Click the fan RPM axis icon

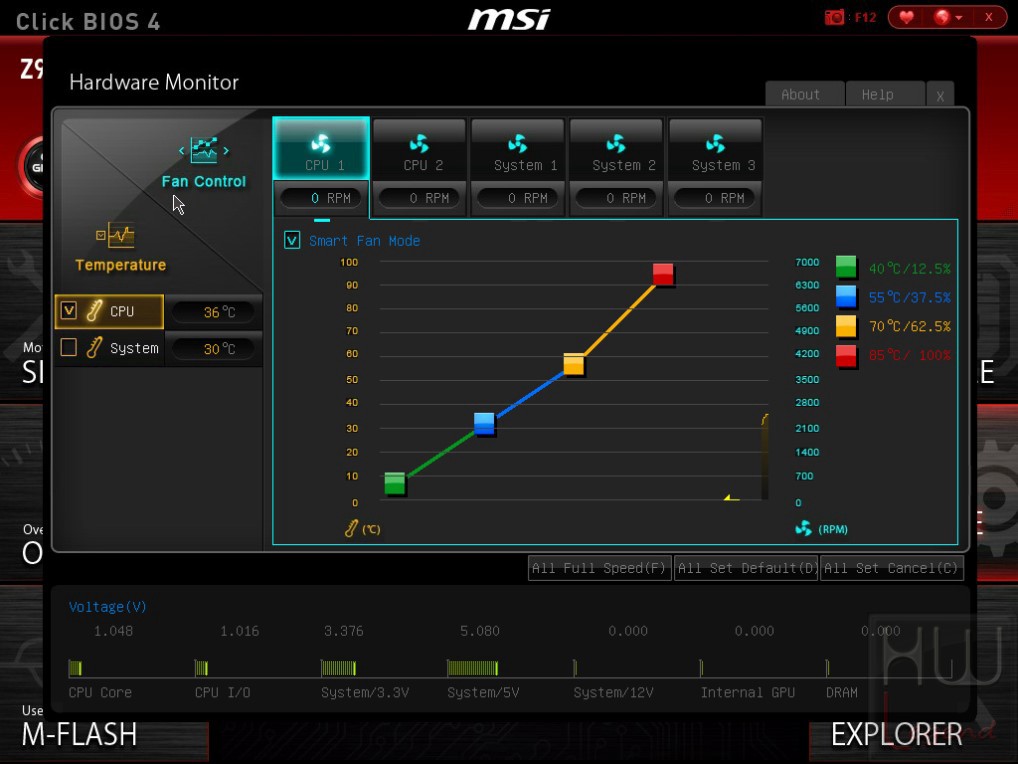pos(803,528)
